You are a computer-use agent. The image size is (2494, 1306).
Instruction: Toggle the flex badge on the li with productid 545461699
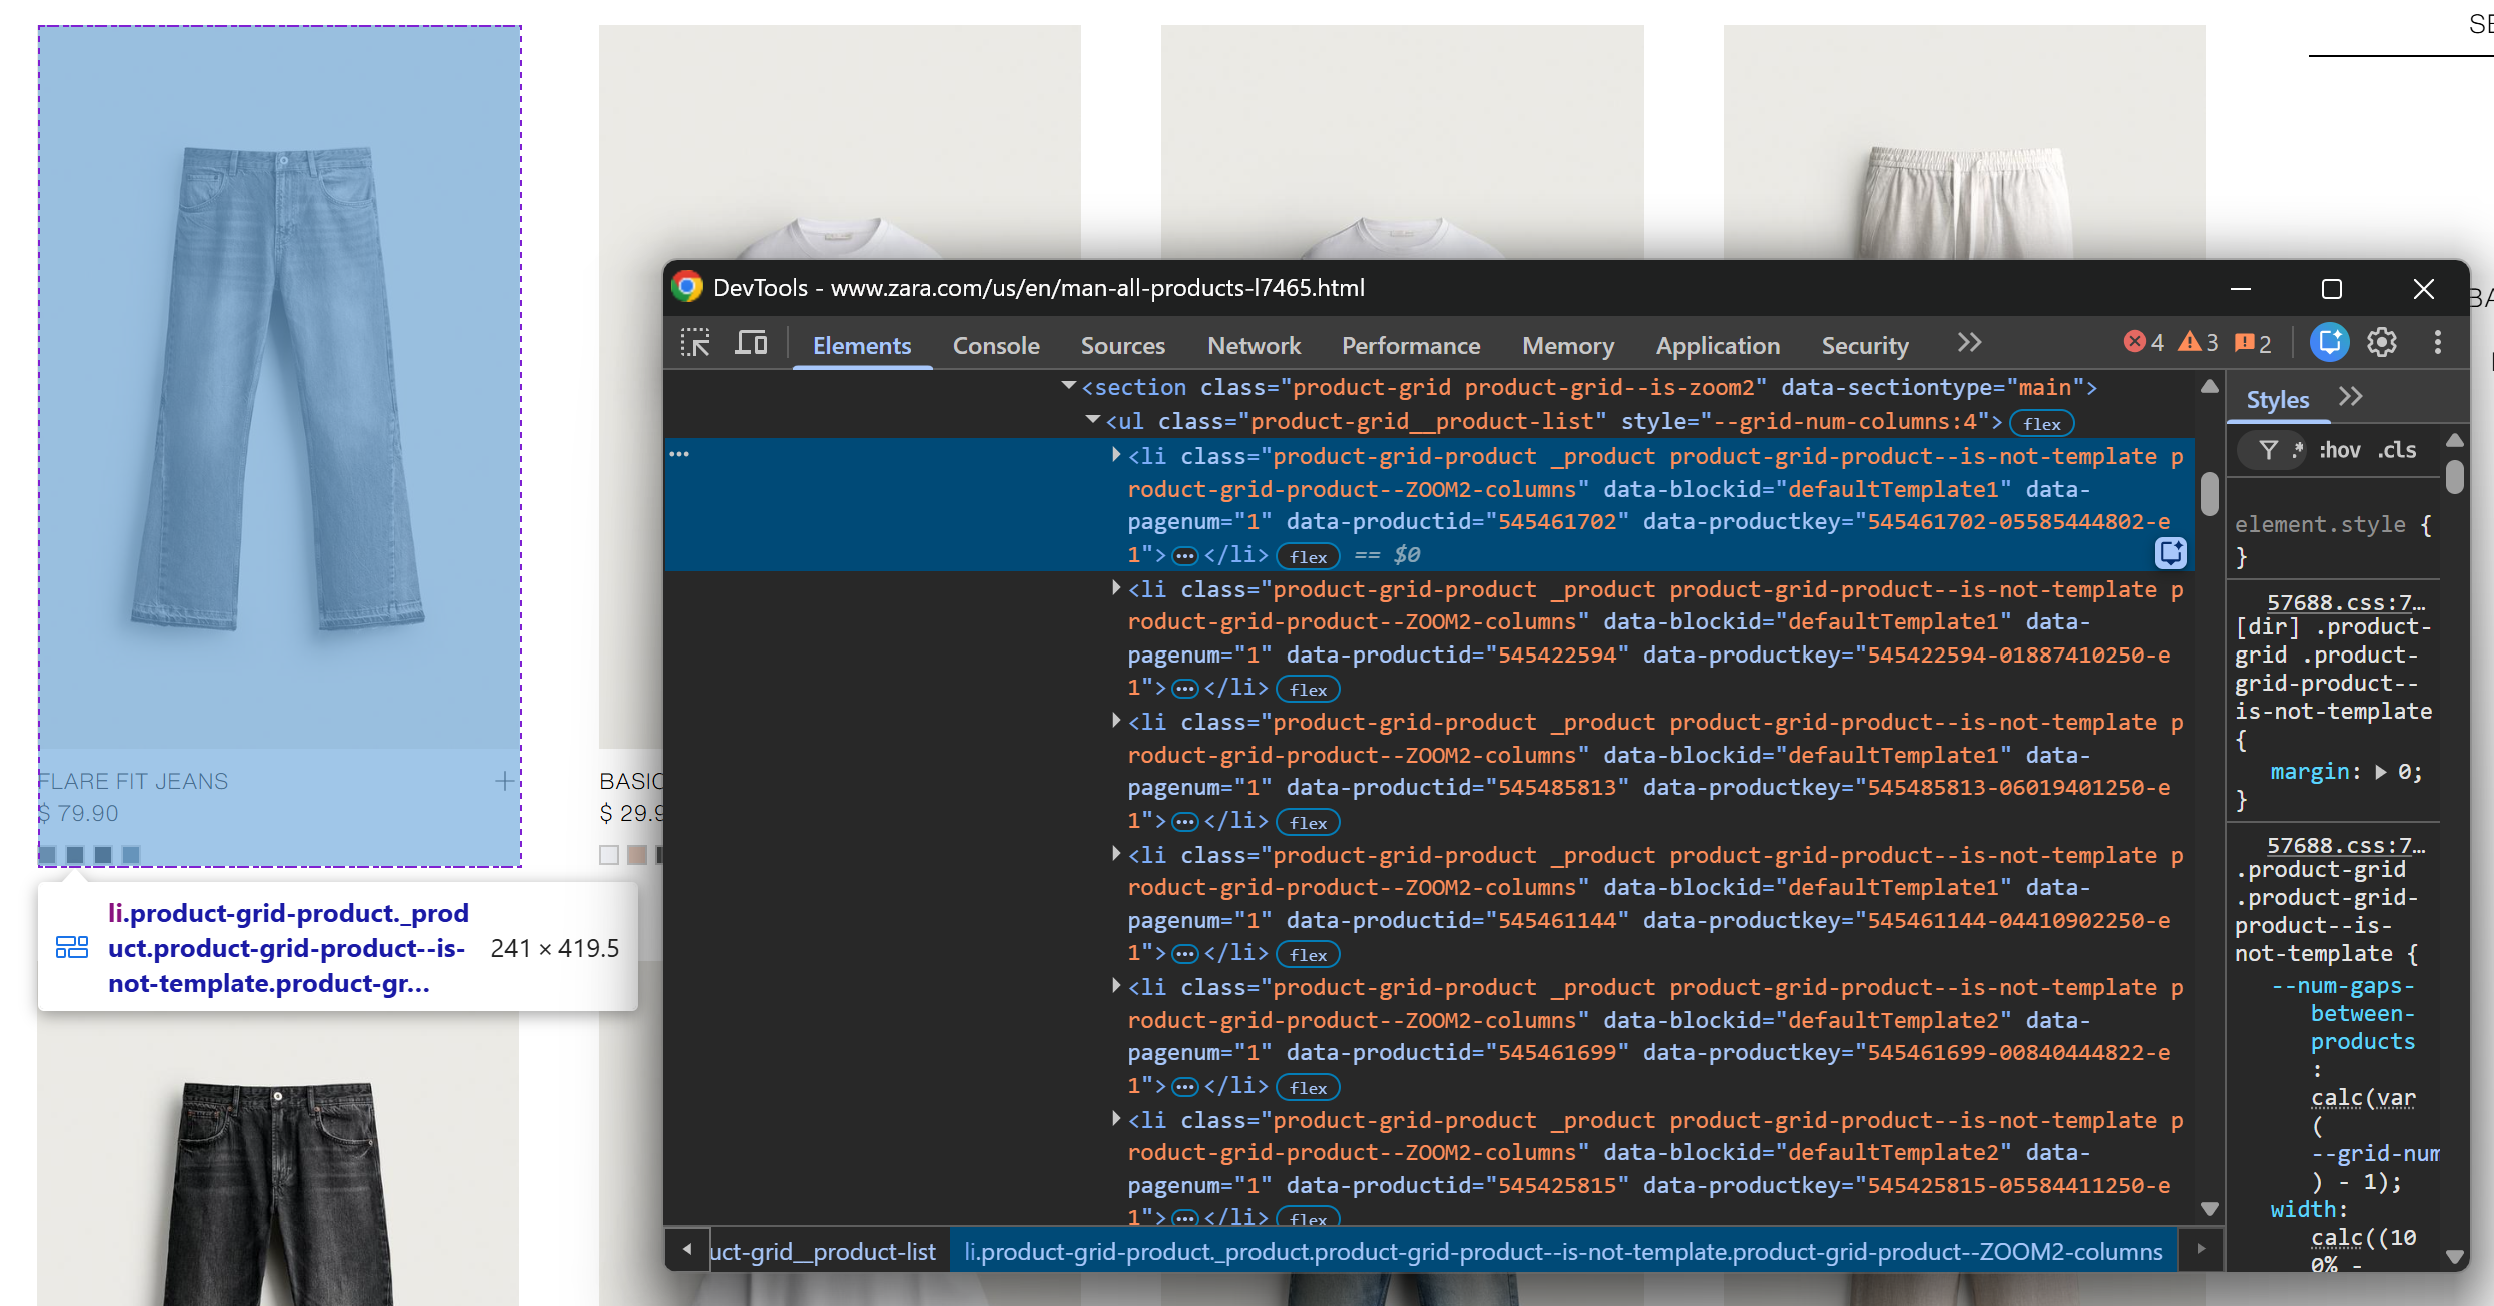point(1308,1087)
